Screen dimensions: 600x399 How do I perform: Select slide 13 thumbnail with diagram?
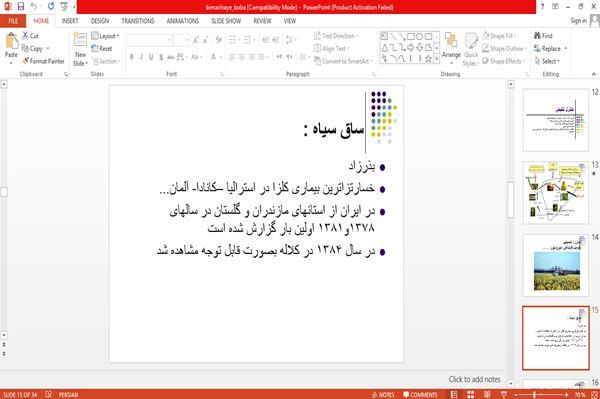556,192
